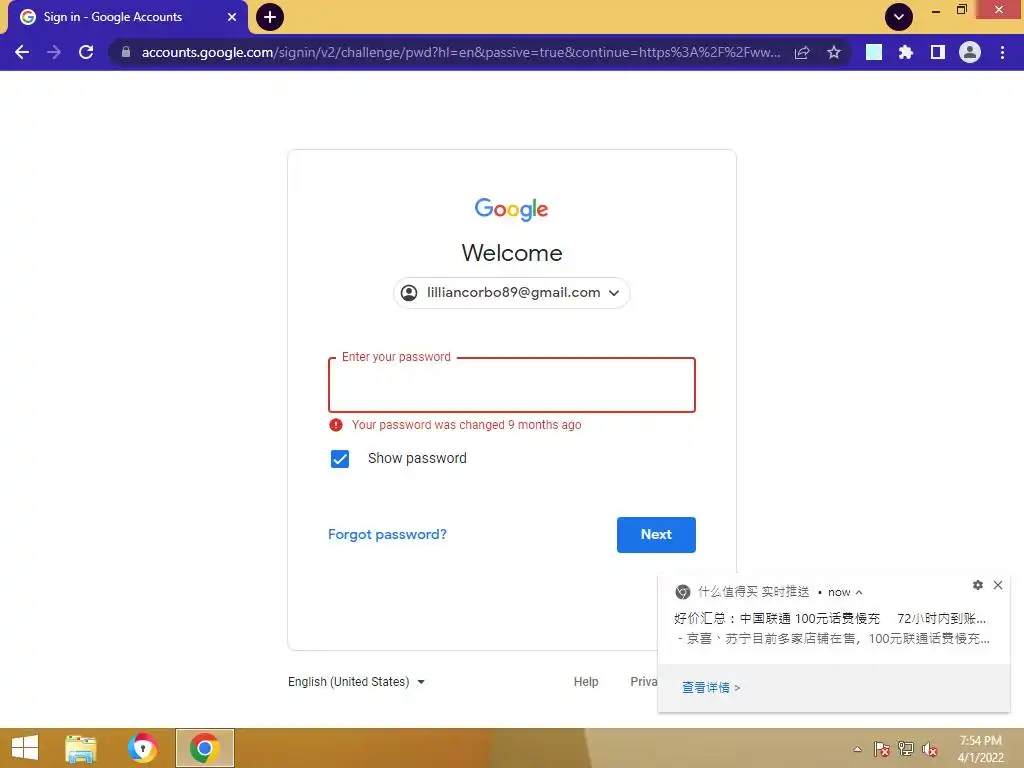
Task: Click the Google logo
Action: click(x=511, y=209)
